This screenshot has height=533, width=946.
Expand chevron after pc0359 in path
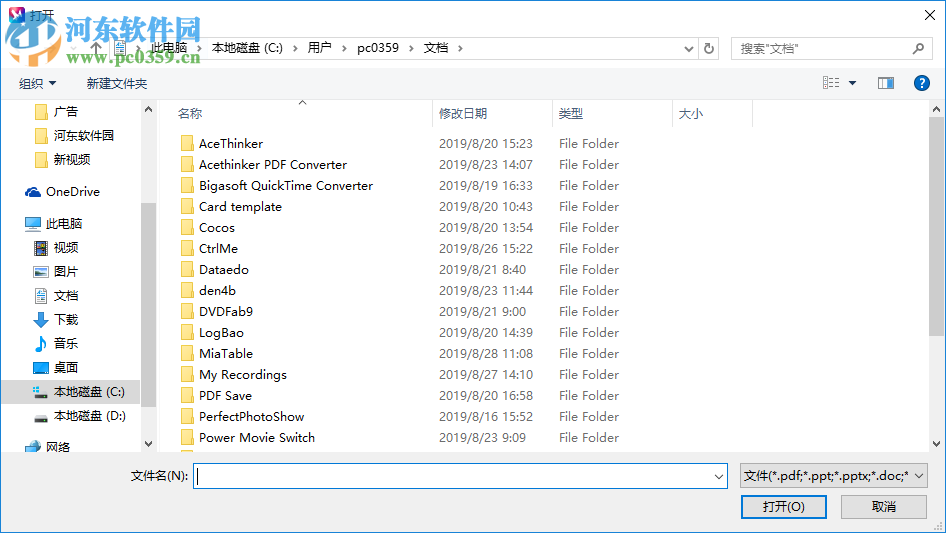click(x=411, y=48)
